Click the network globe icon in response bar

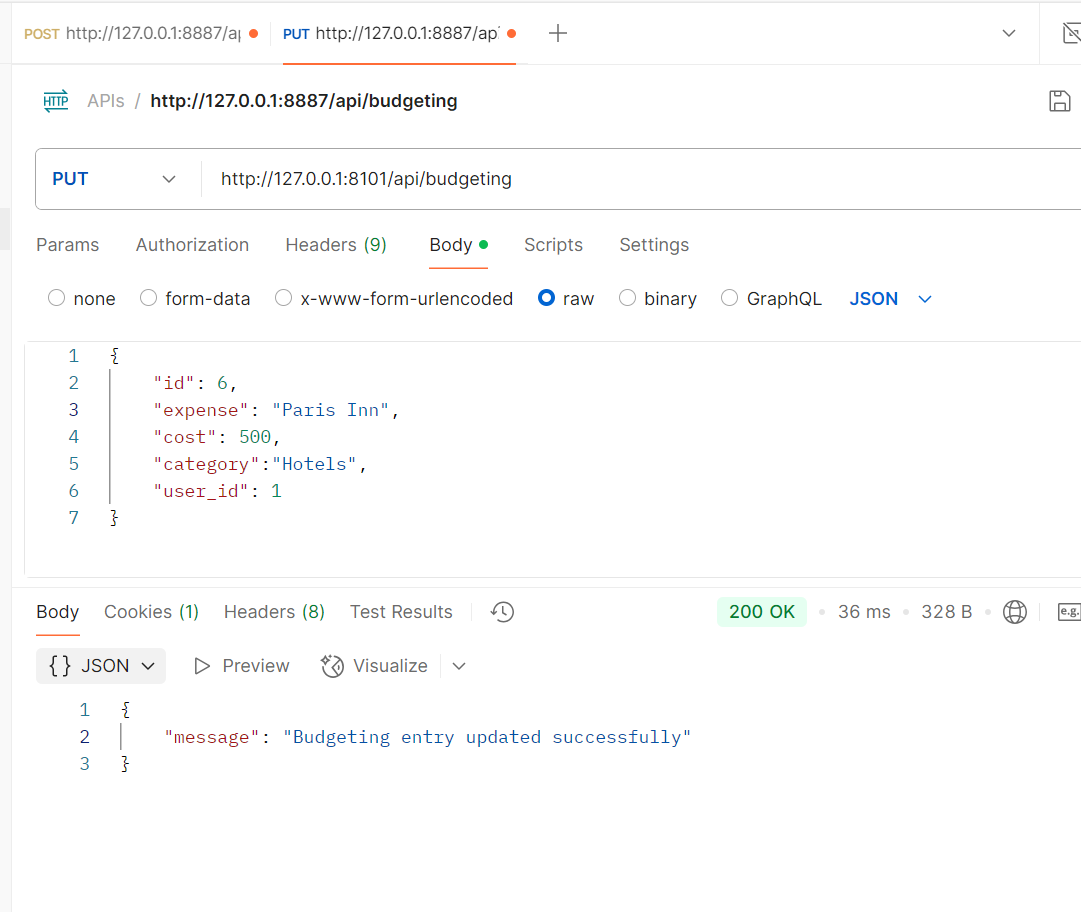point(1014,611)
